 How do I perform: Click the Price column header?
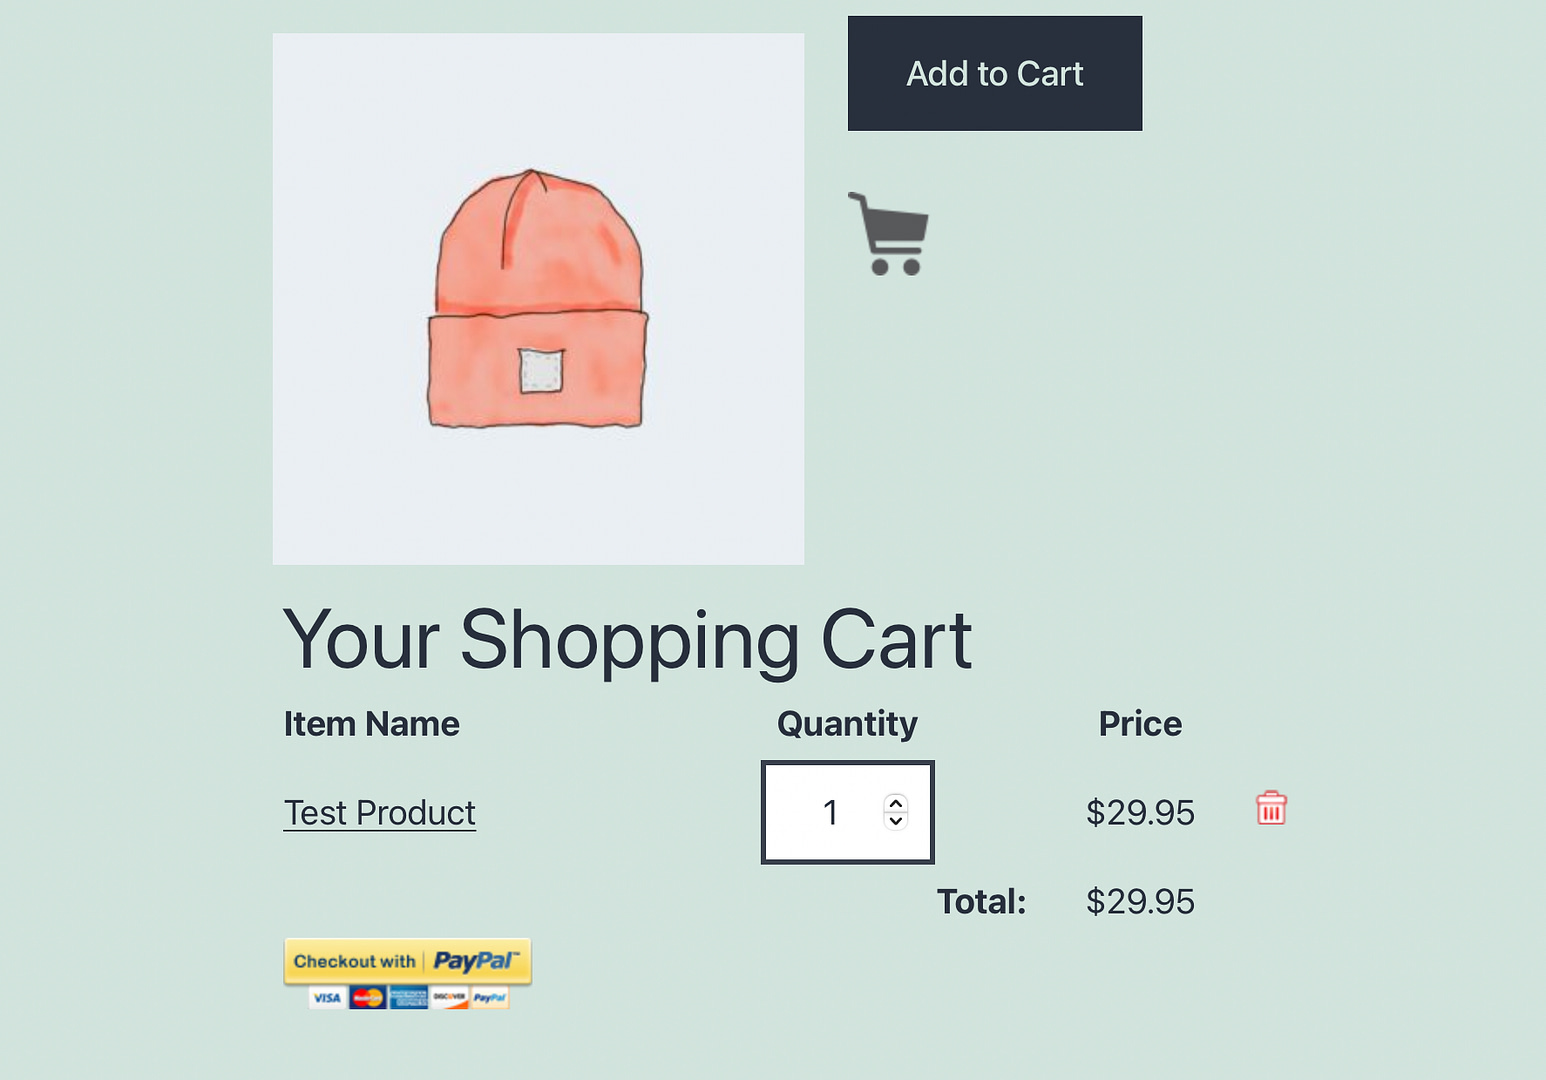pos(1140,724)
